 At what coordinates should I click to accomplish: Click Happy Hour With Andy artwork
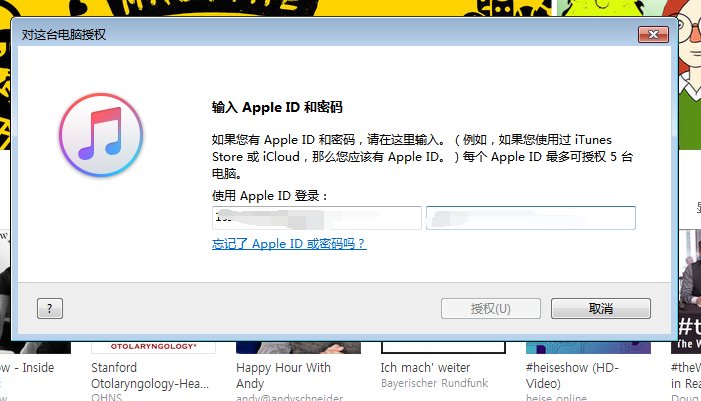298,347
